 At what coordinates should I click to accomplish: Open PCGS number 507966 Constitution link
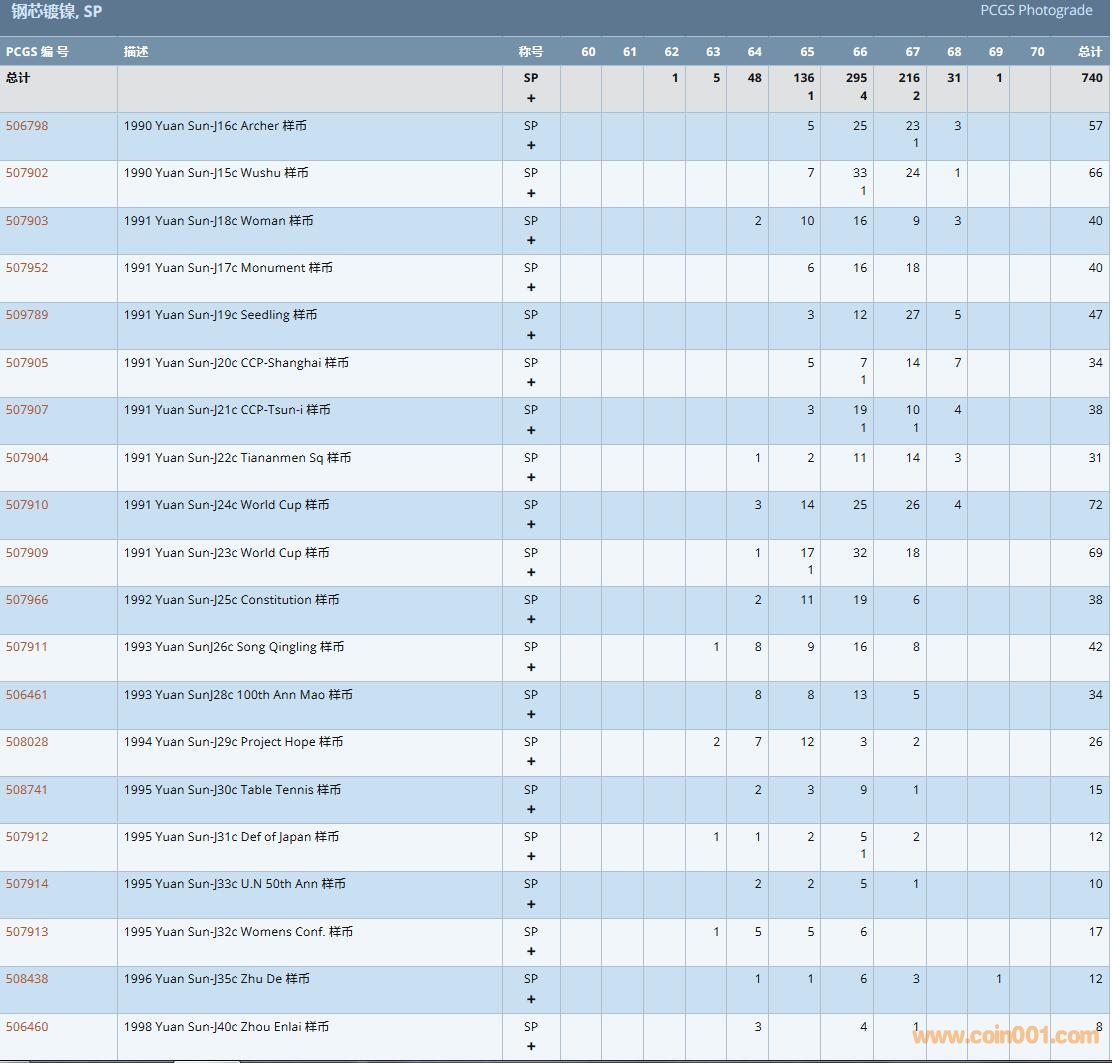[x=27, y=600]
